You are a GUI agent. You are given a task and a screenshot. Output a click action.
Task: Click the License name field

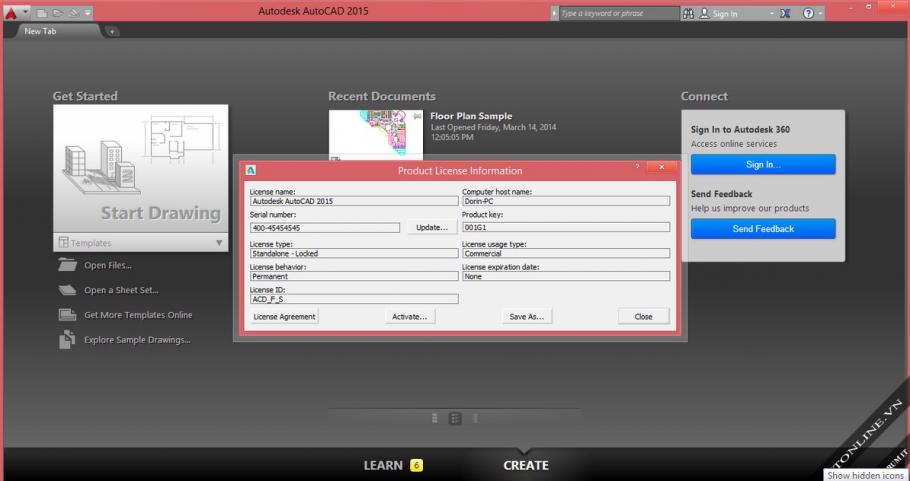point(354,201)
